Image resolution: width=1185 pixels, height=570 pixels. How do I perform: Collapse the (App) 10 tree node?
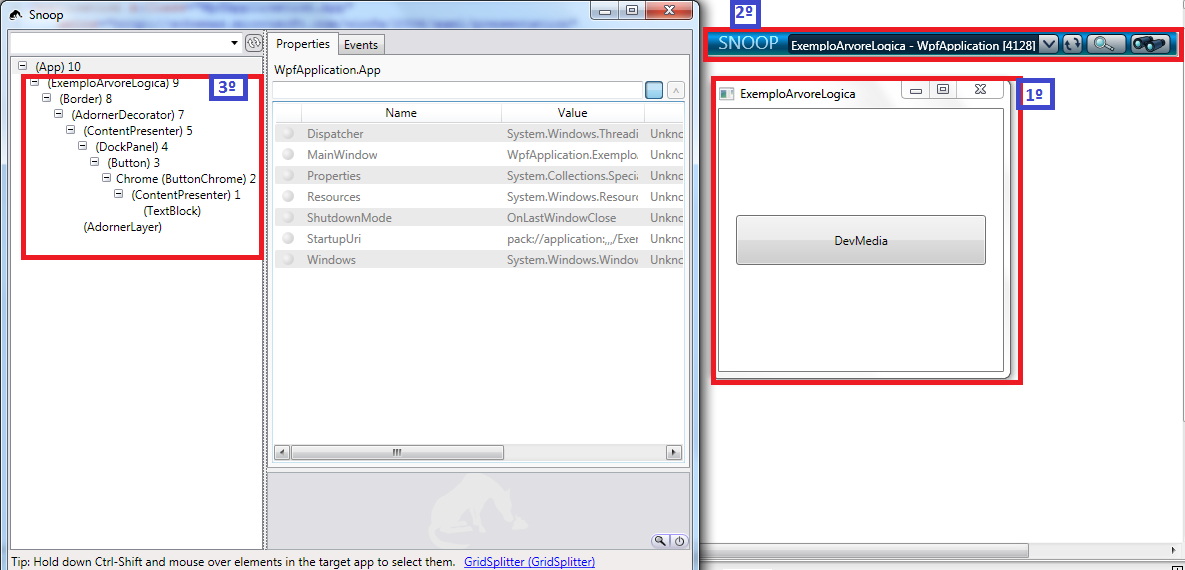(23, 66)
